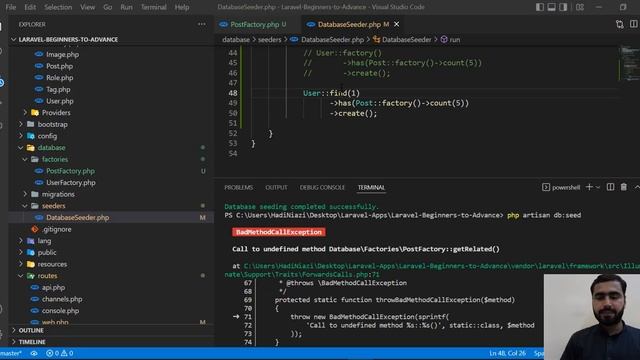
Task: Open customize layout icon
Action: pyautogui.click(x=580, y=7)
